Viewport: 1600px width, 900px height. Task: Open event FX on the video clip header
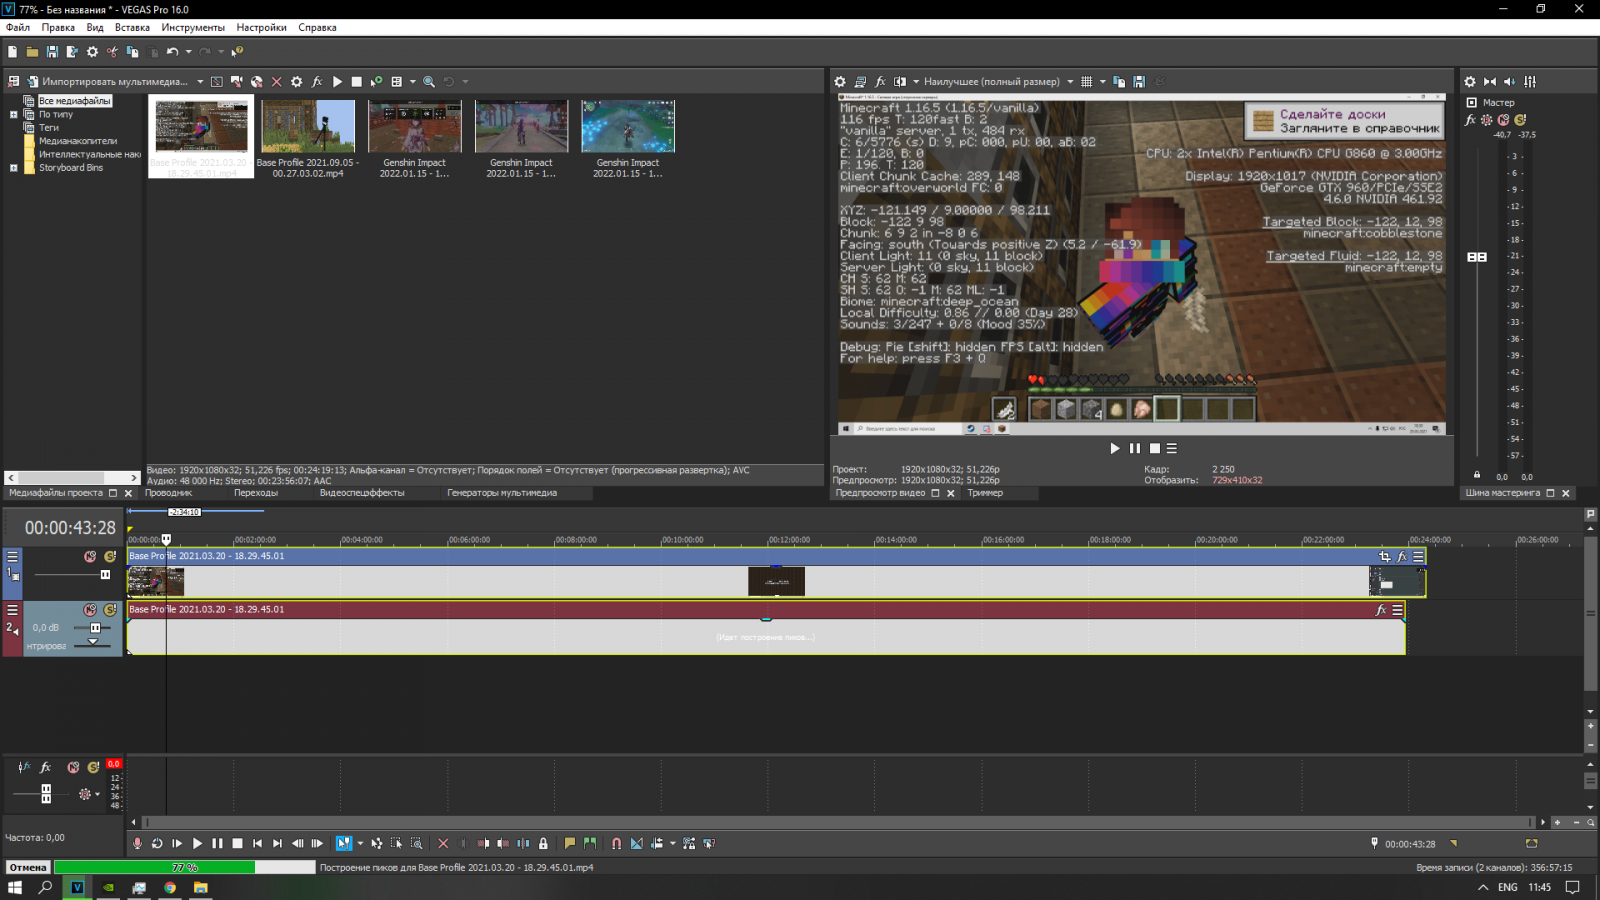pyautogui.click(x=1402, y=557)
